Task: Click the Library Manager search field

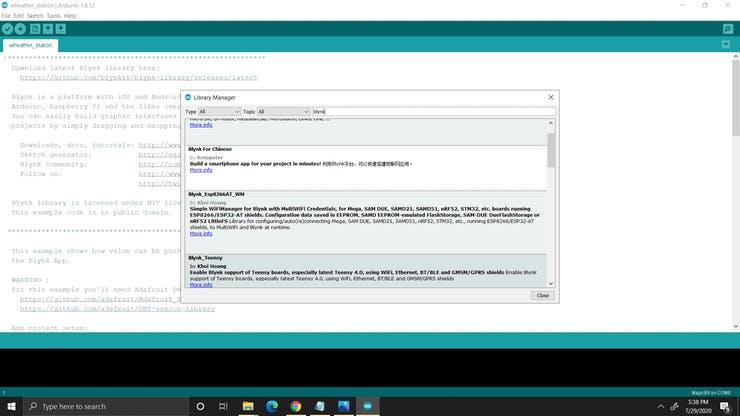Action: coord(434,112)
